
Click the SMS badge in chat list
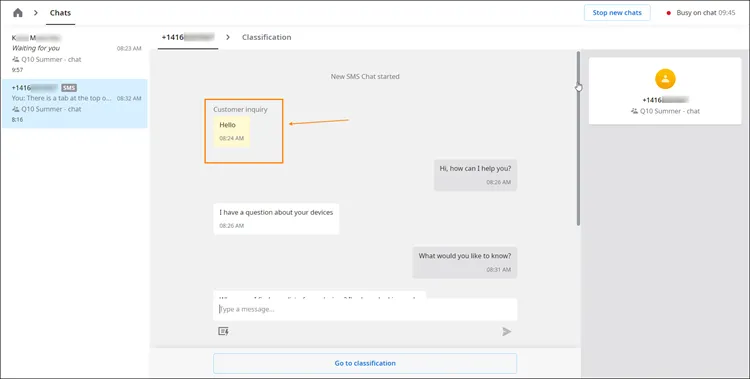69,88
